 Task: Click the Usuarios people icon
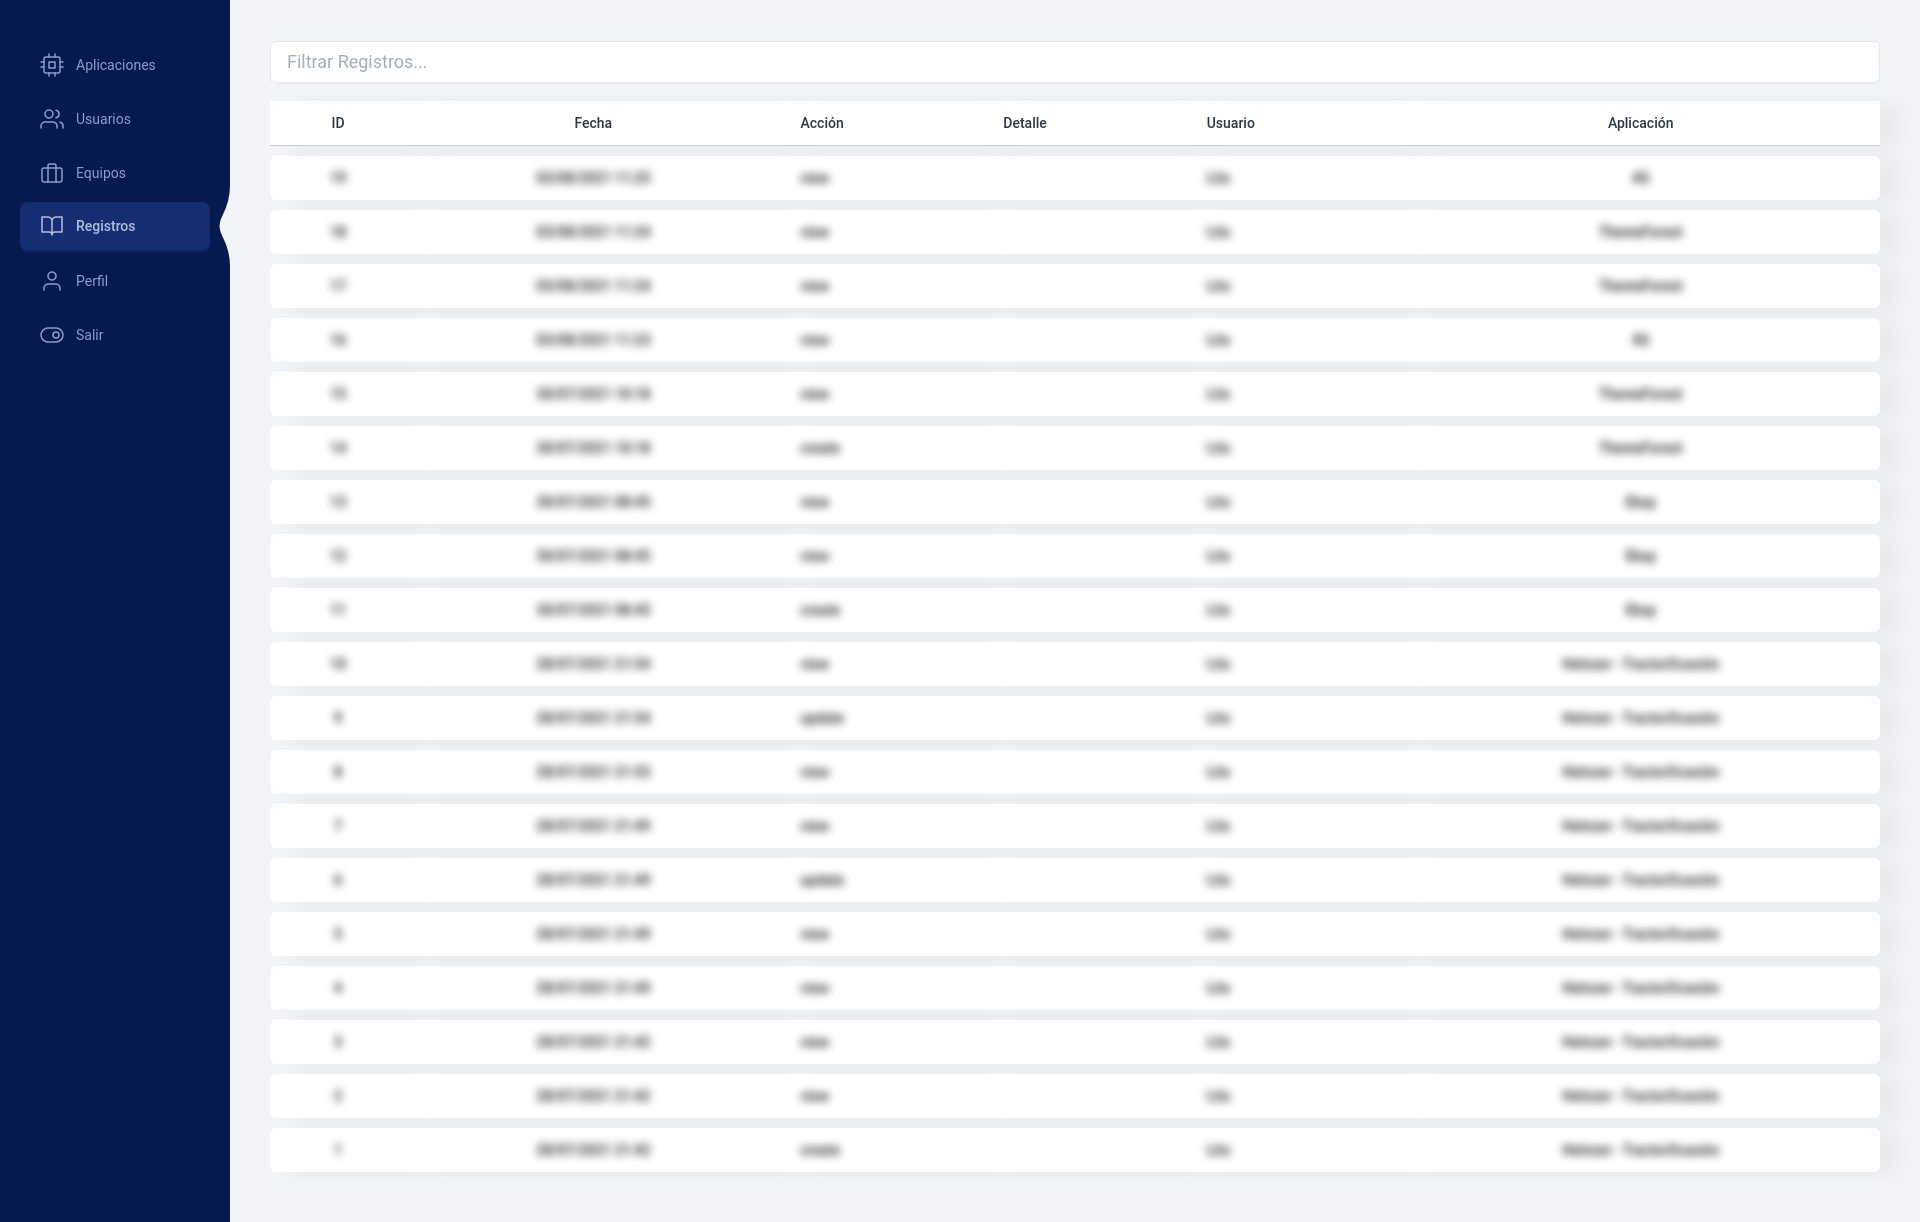click(52, 119)
